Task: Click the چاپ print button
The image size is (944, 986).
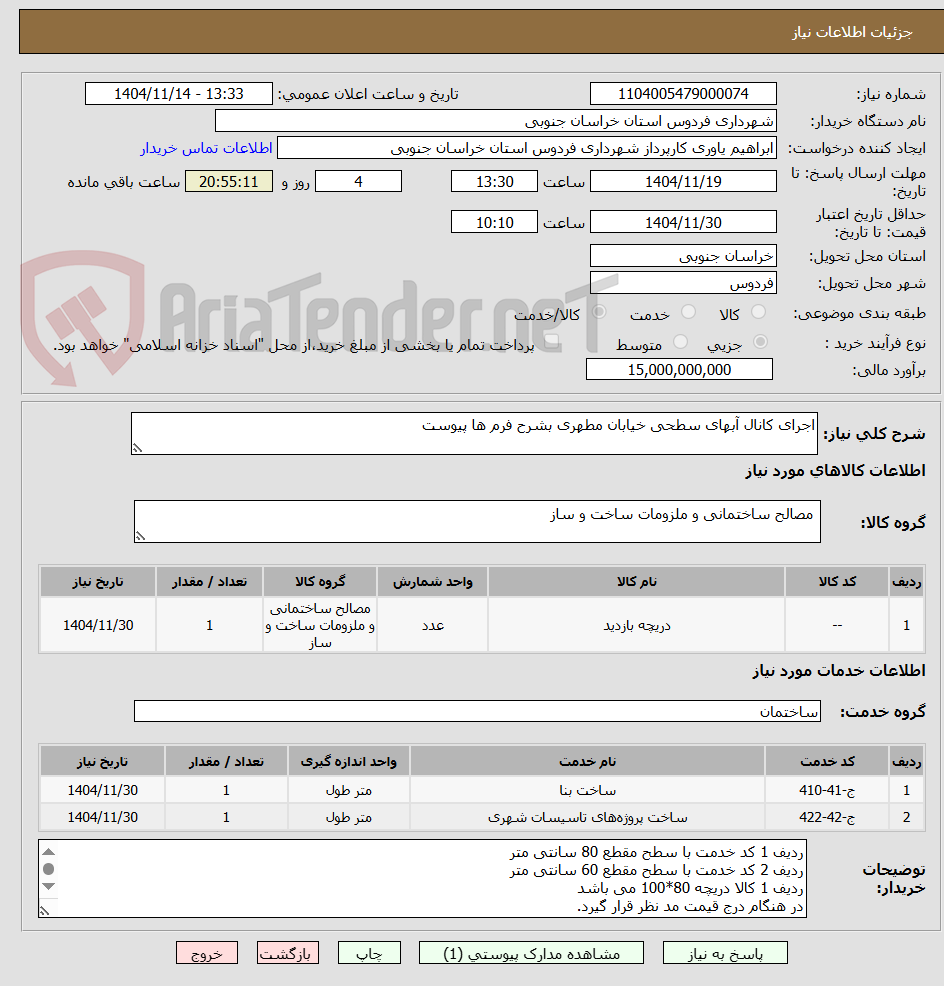Action: 369,953
